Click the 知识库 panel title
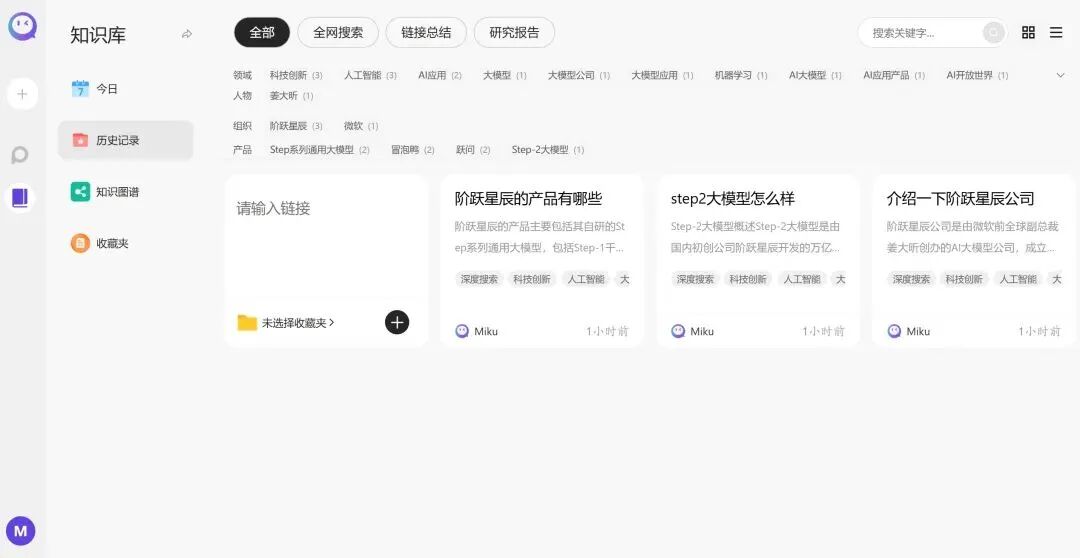Image resolution: width=1080 pixels, height=558 pixels. tap(98, 34)
